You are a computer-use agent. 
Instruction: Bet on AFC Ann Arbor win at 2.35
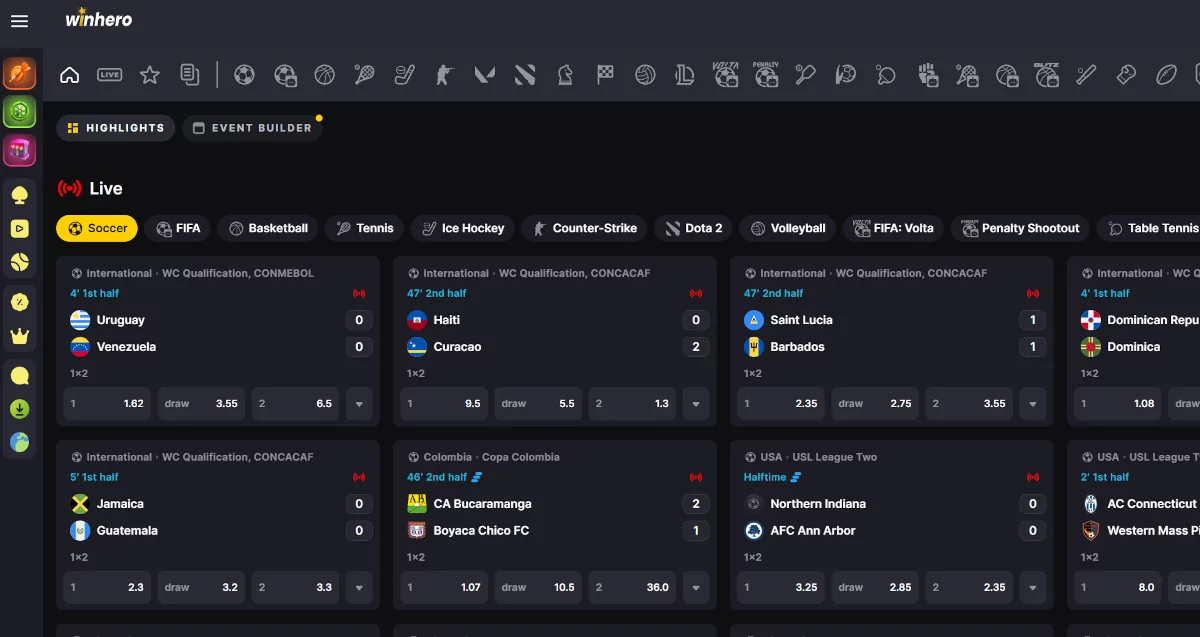(x=970, y=588)
